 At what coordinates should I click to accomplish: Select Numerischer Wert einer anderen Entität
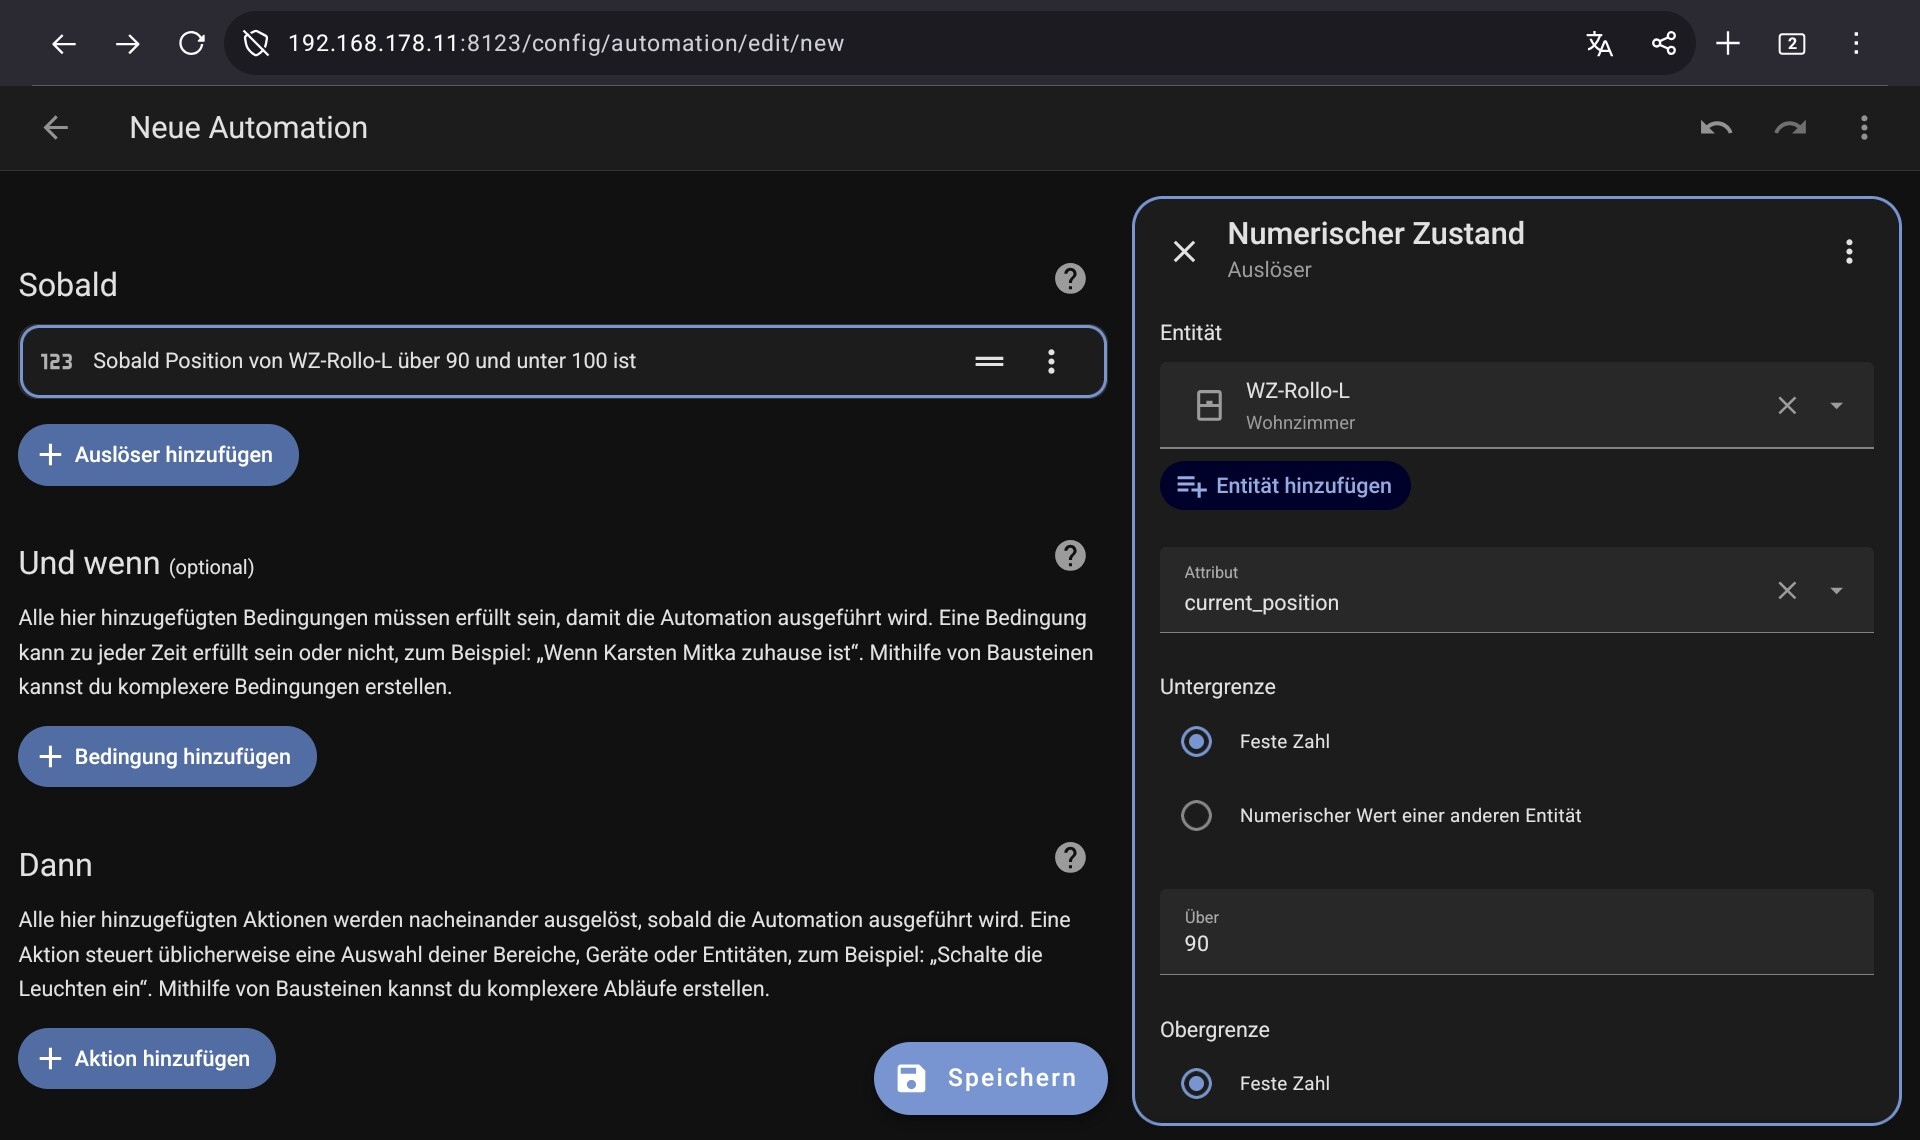(1196, 816)
